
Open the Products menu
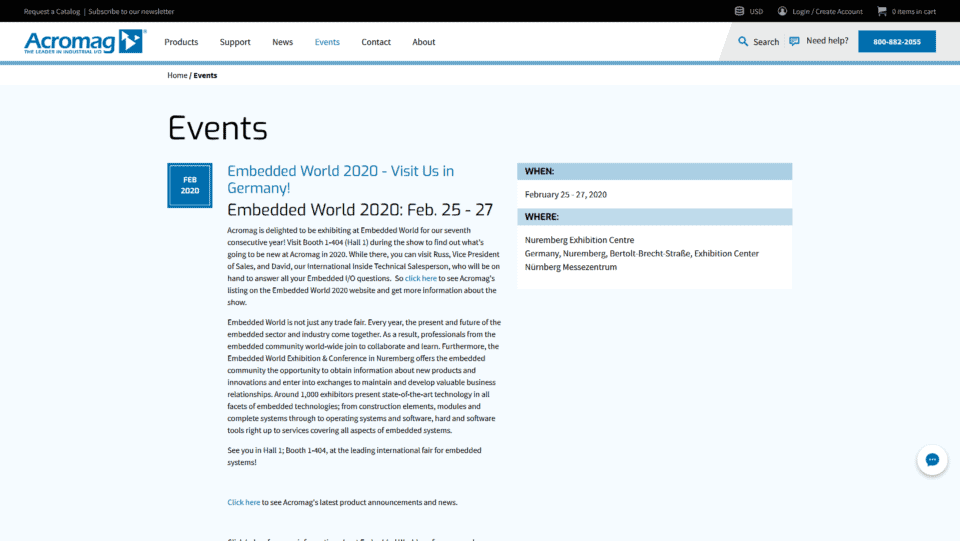181,42
